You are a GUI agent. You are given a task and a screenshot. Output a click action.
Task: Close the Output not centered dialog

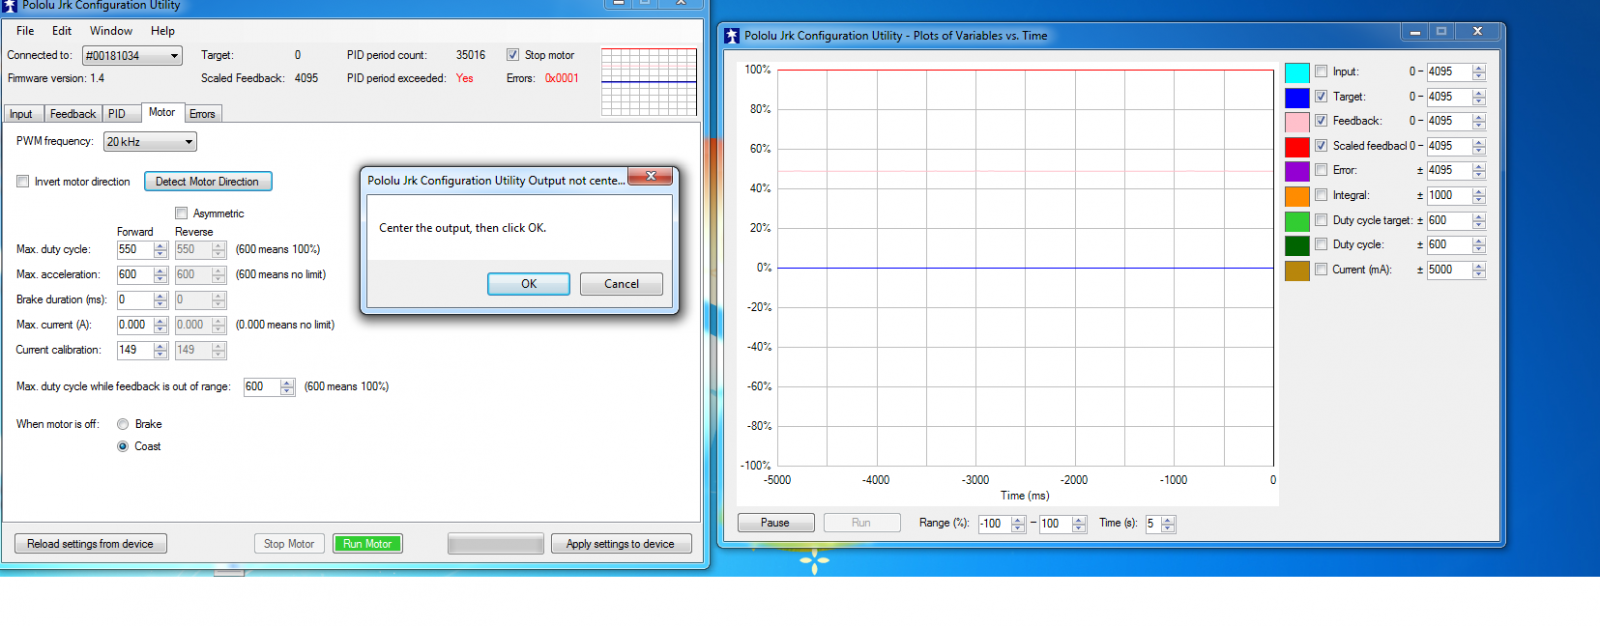(x=651, y=176)
